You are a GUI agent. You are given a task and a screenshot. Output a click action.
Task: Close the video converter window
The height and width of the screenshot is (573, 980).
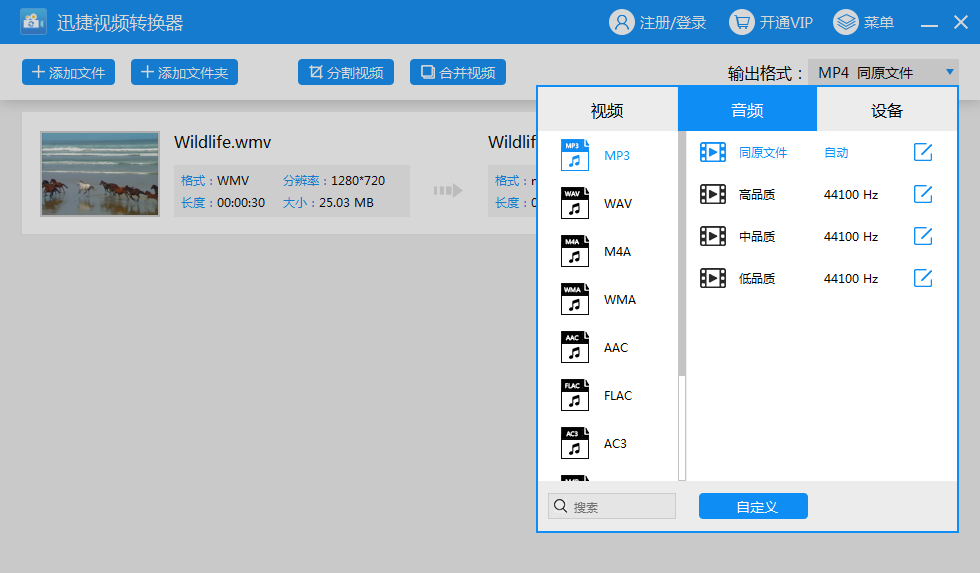961,22
